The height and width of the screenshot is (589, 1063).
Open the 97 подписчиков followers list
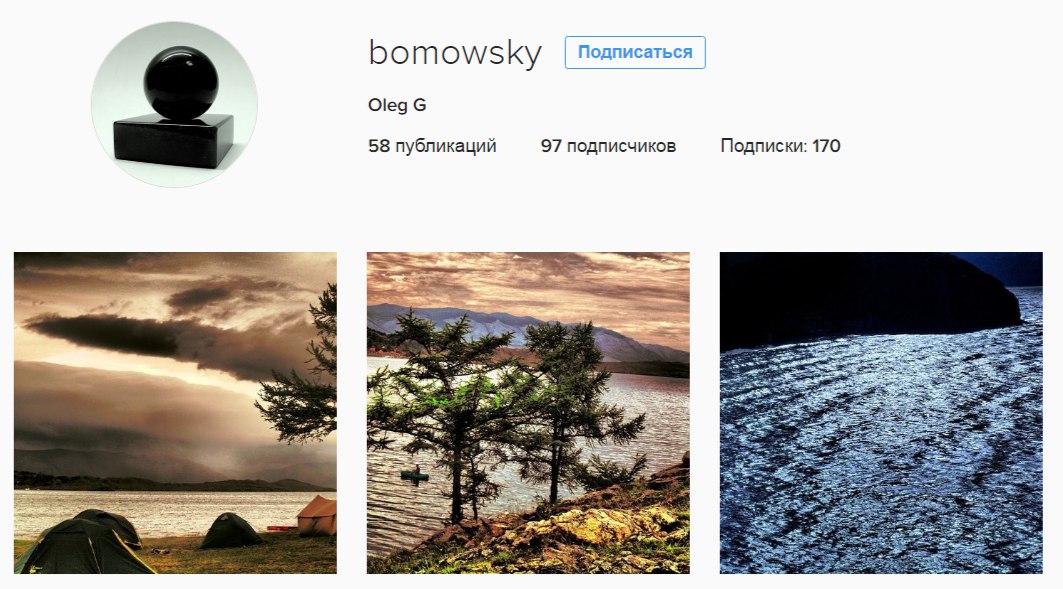[608, 146]
